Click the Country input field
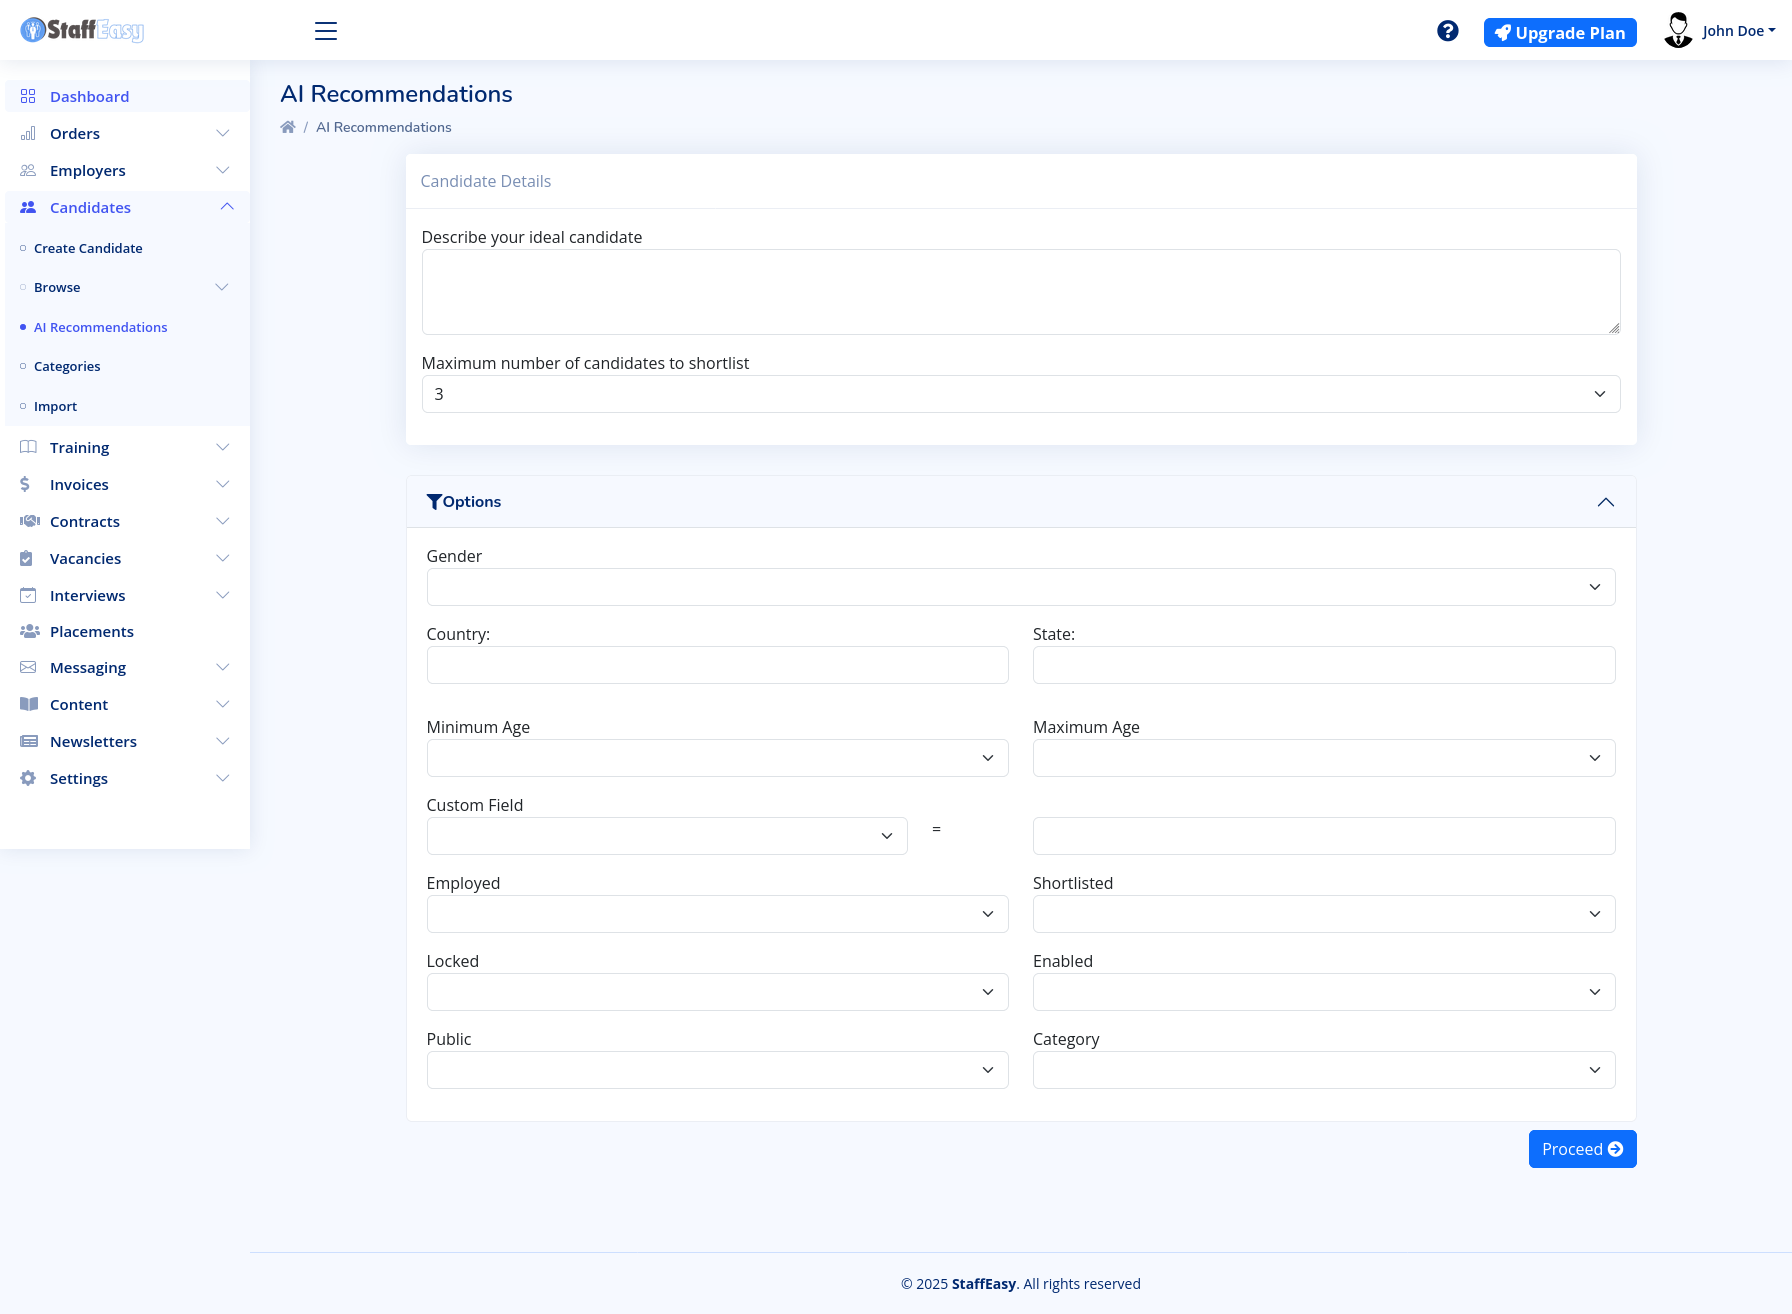The height and width of the screenshot is (1314, 1792). pyautogui.click(x=717, y=665)
